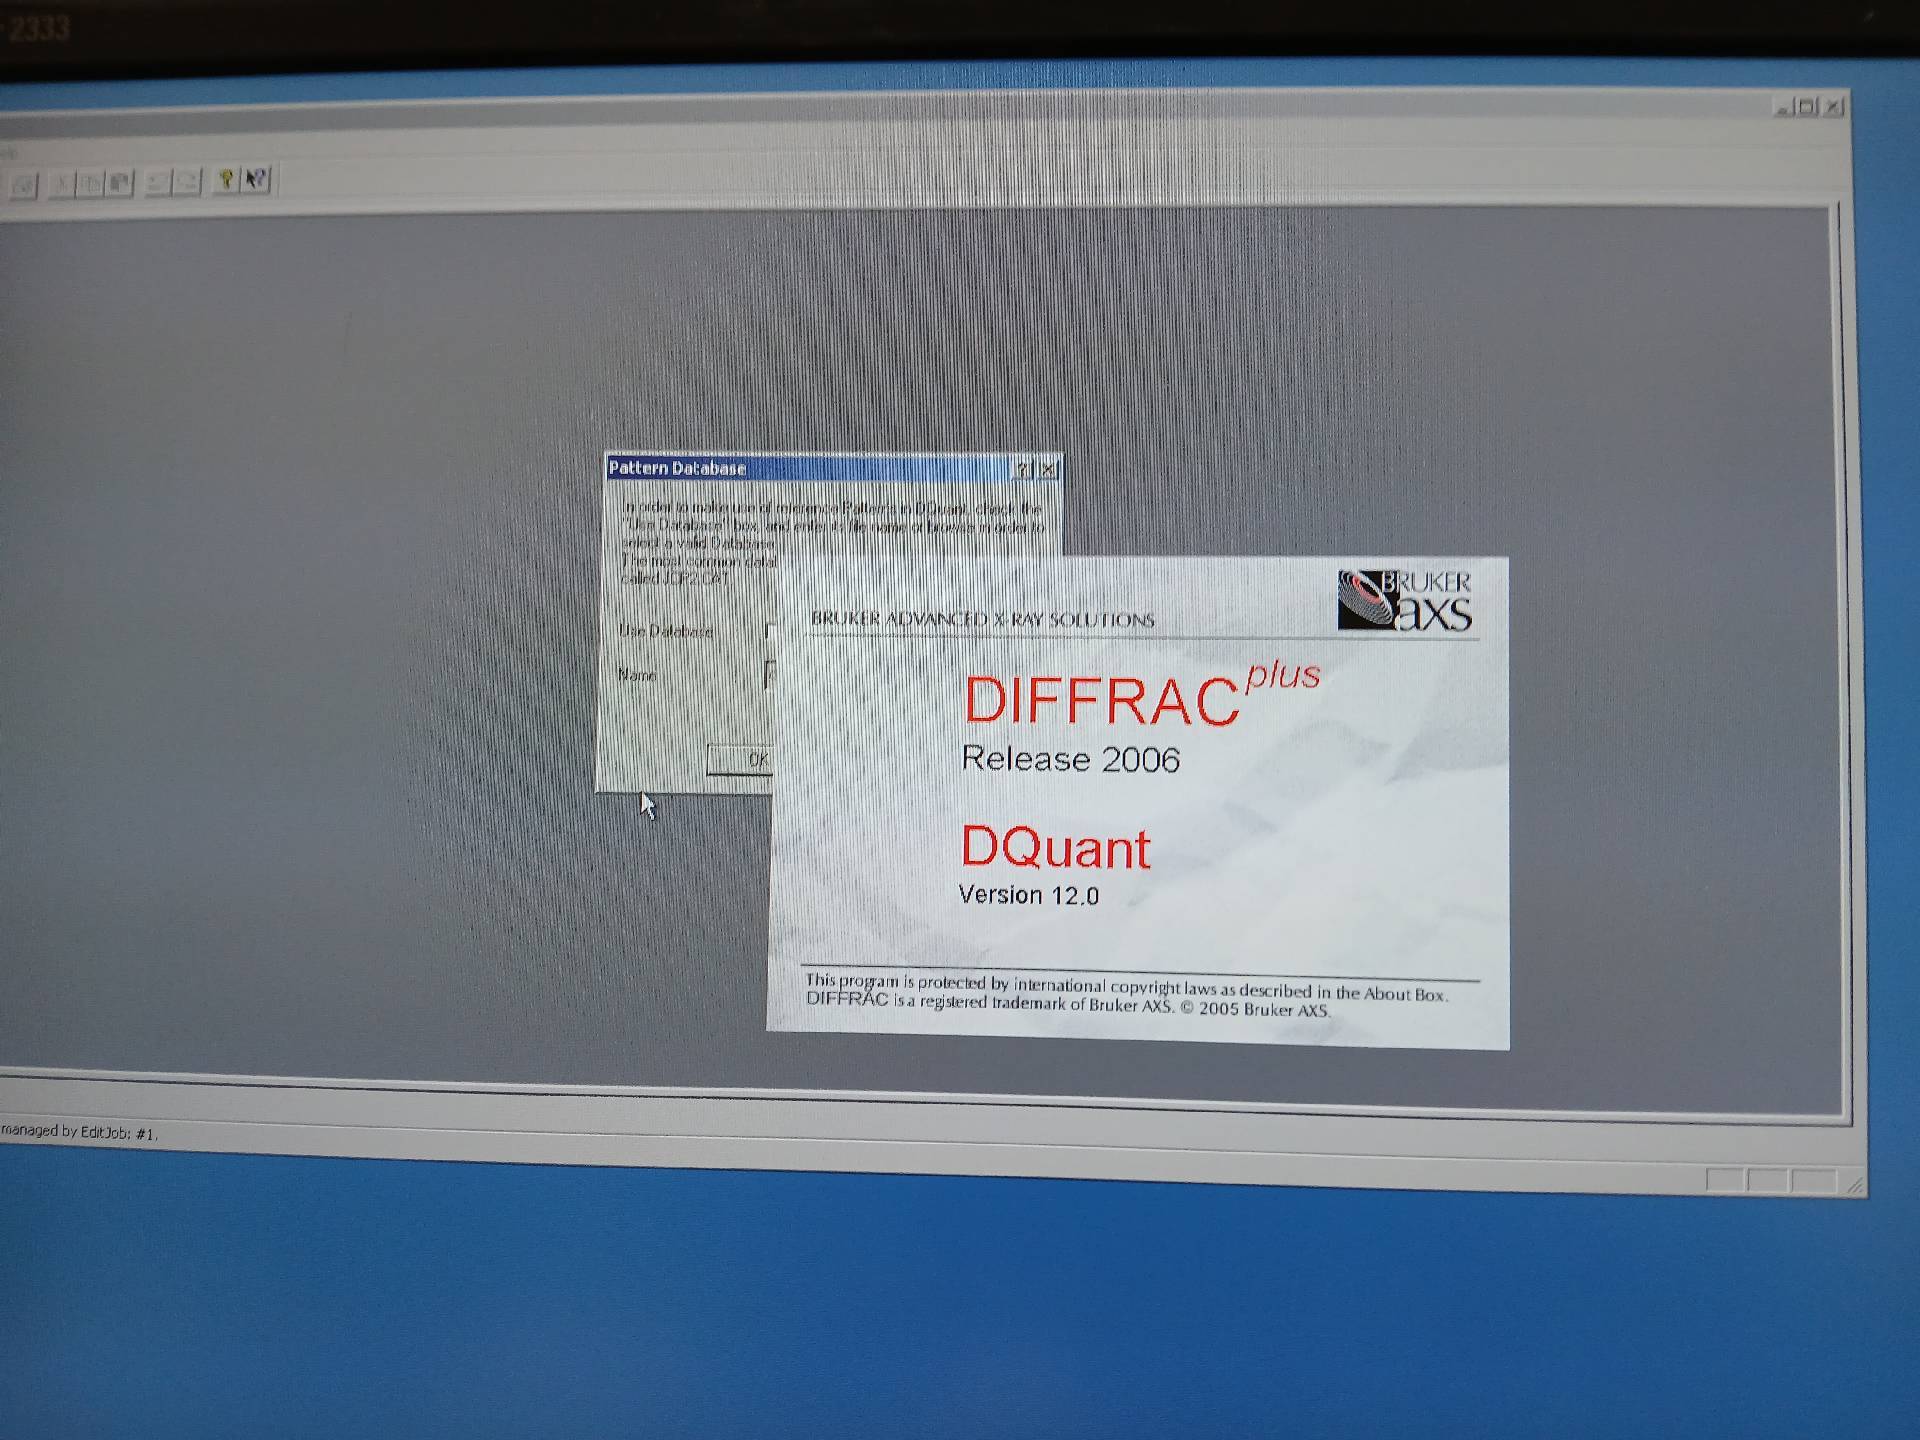Click the yellow lightbulb About icon
The height and width of the screenshot is (1440, 1920).
click(x=226, y=180)
